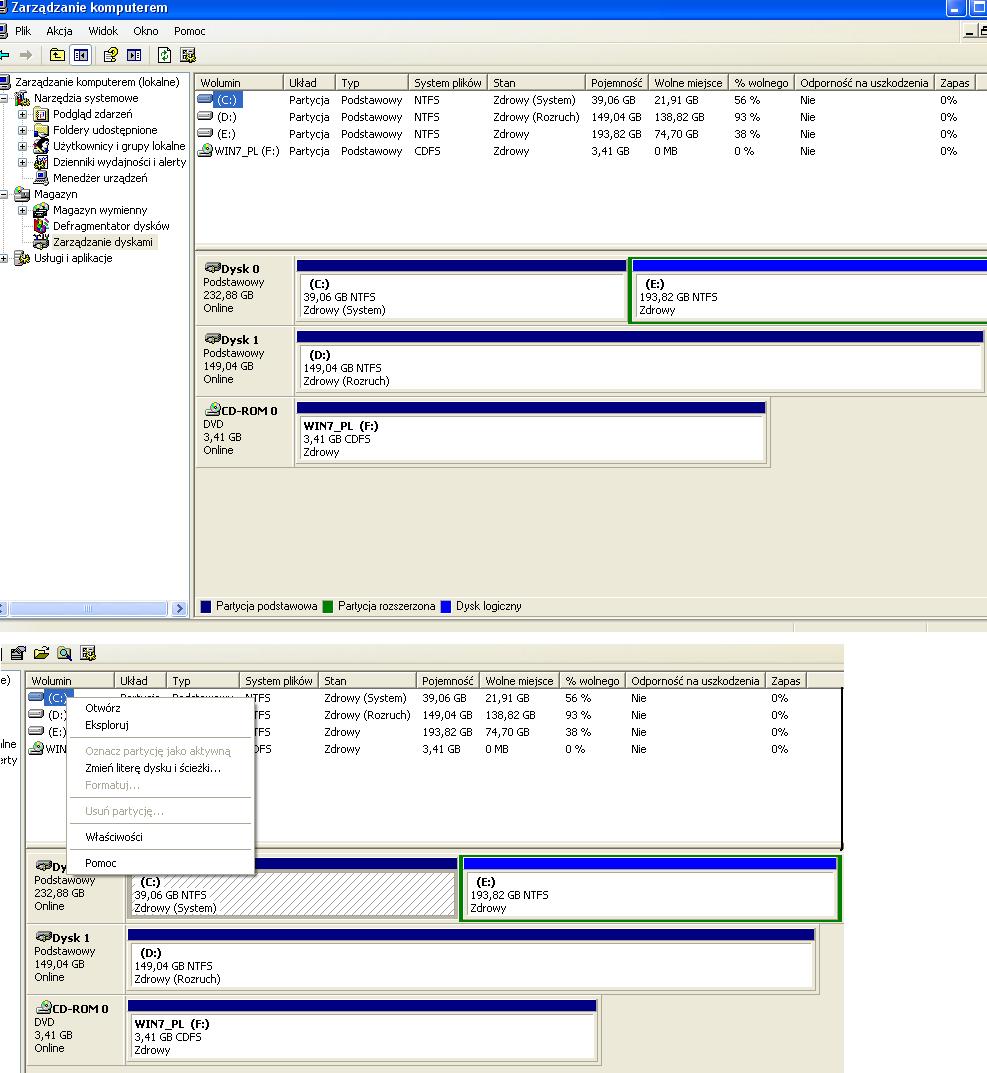Click the Narzędzia systemowe tools icon
987x1073 pixels.
(x=22, y=98)
